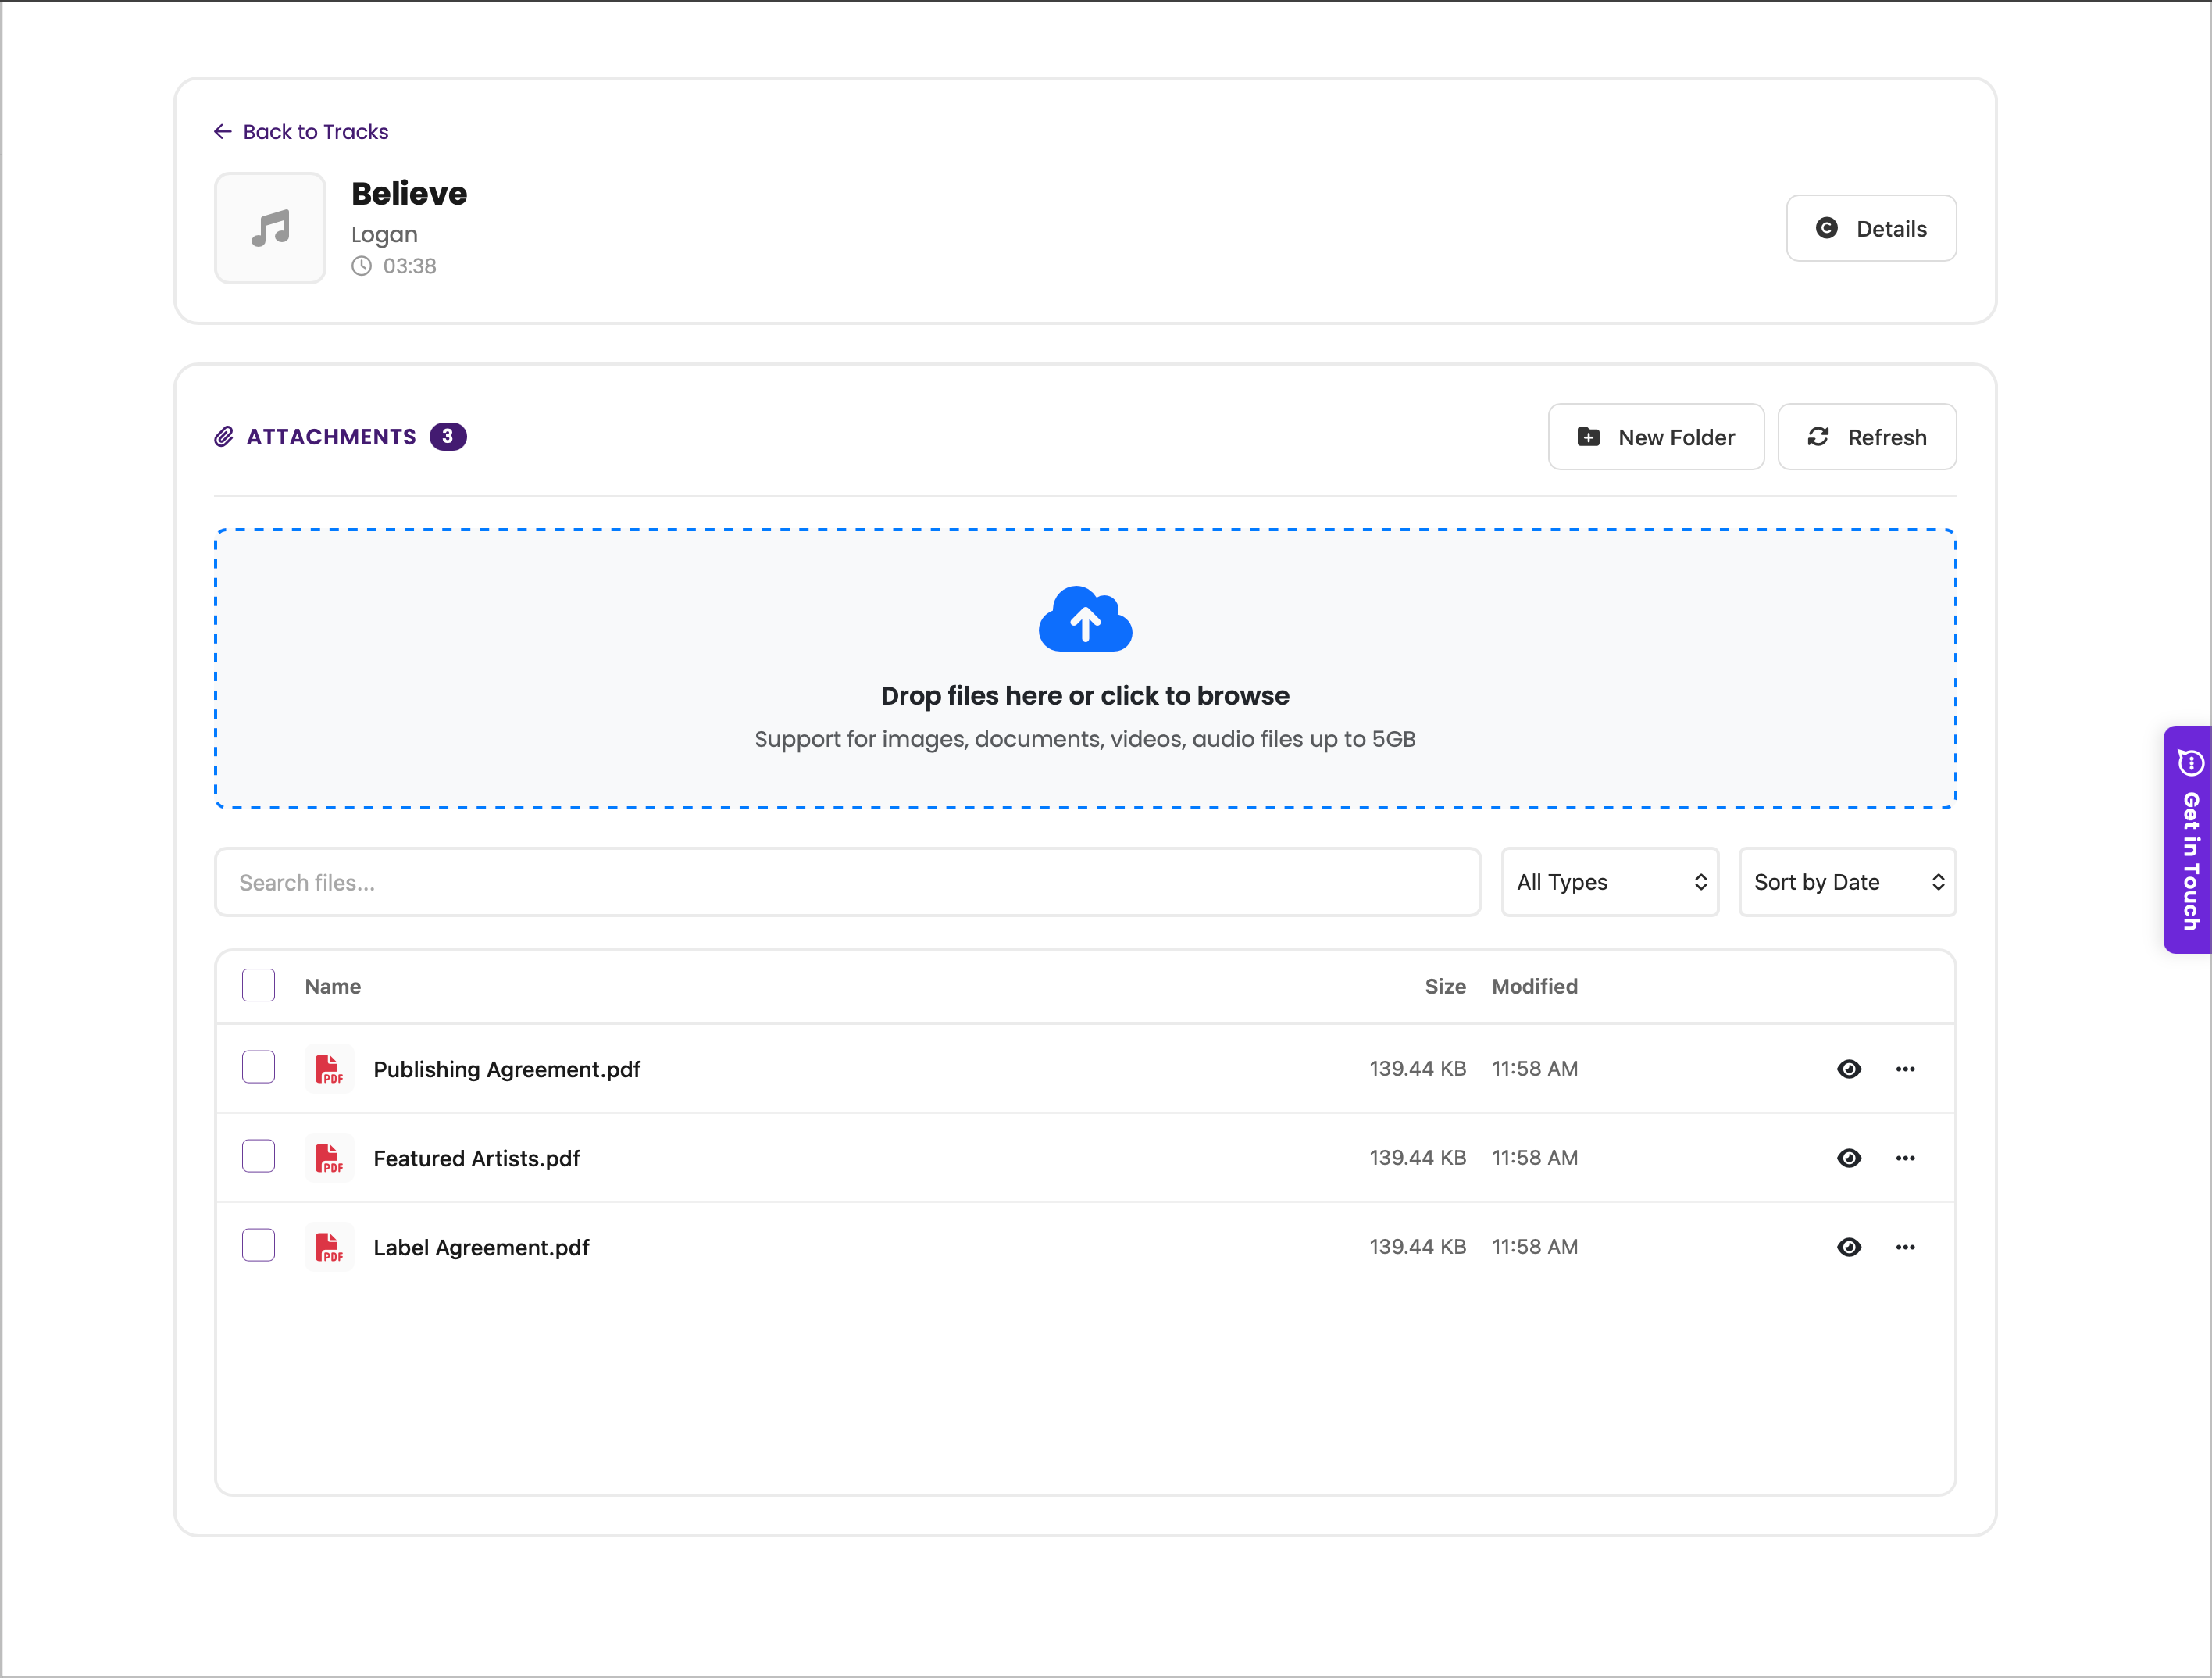
Task: Click the music note track thumbnail
Action: 270,228
